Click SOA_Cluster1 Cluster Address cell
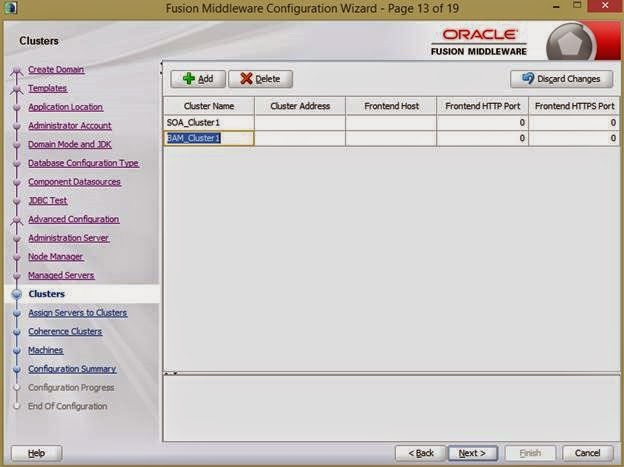The image size is (624, 467). [300, 123]
